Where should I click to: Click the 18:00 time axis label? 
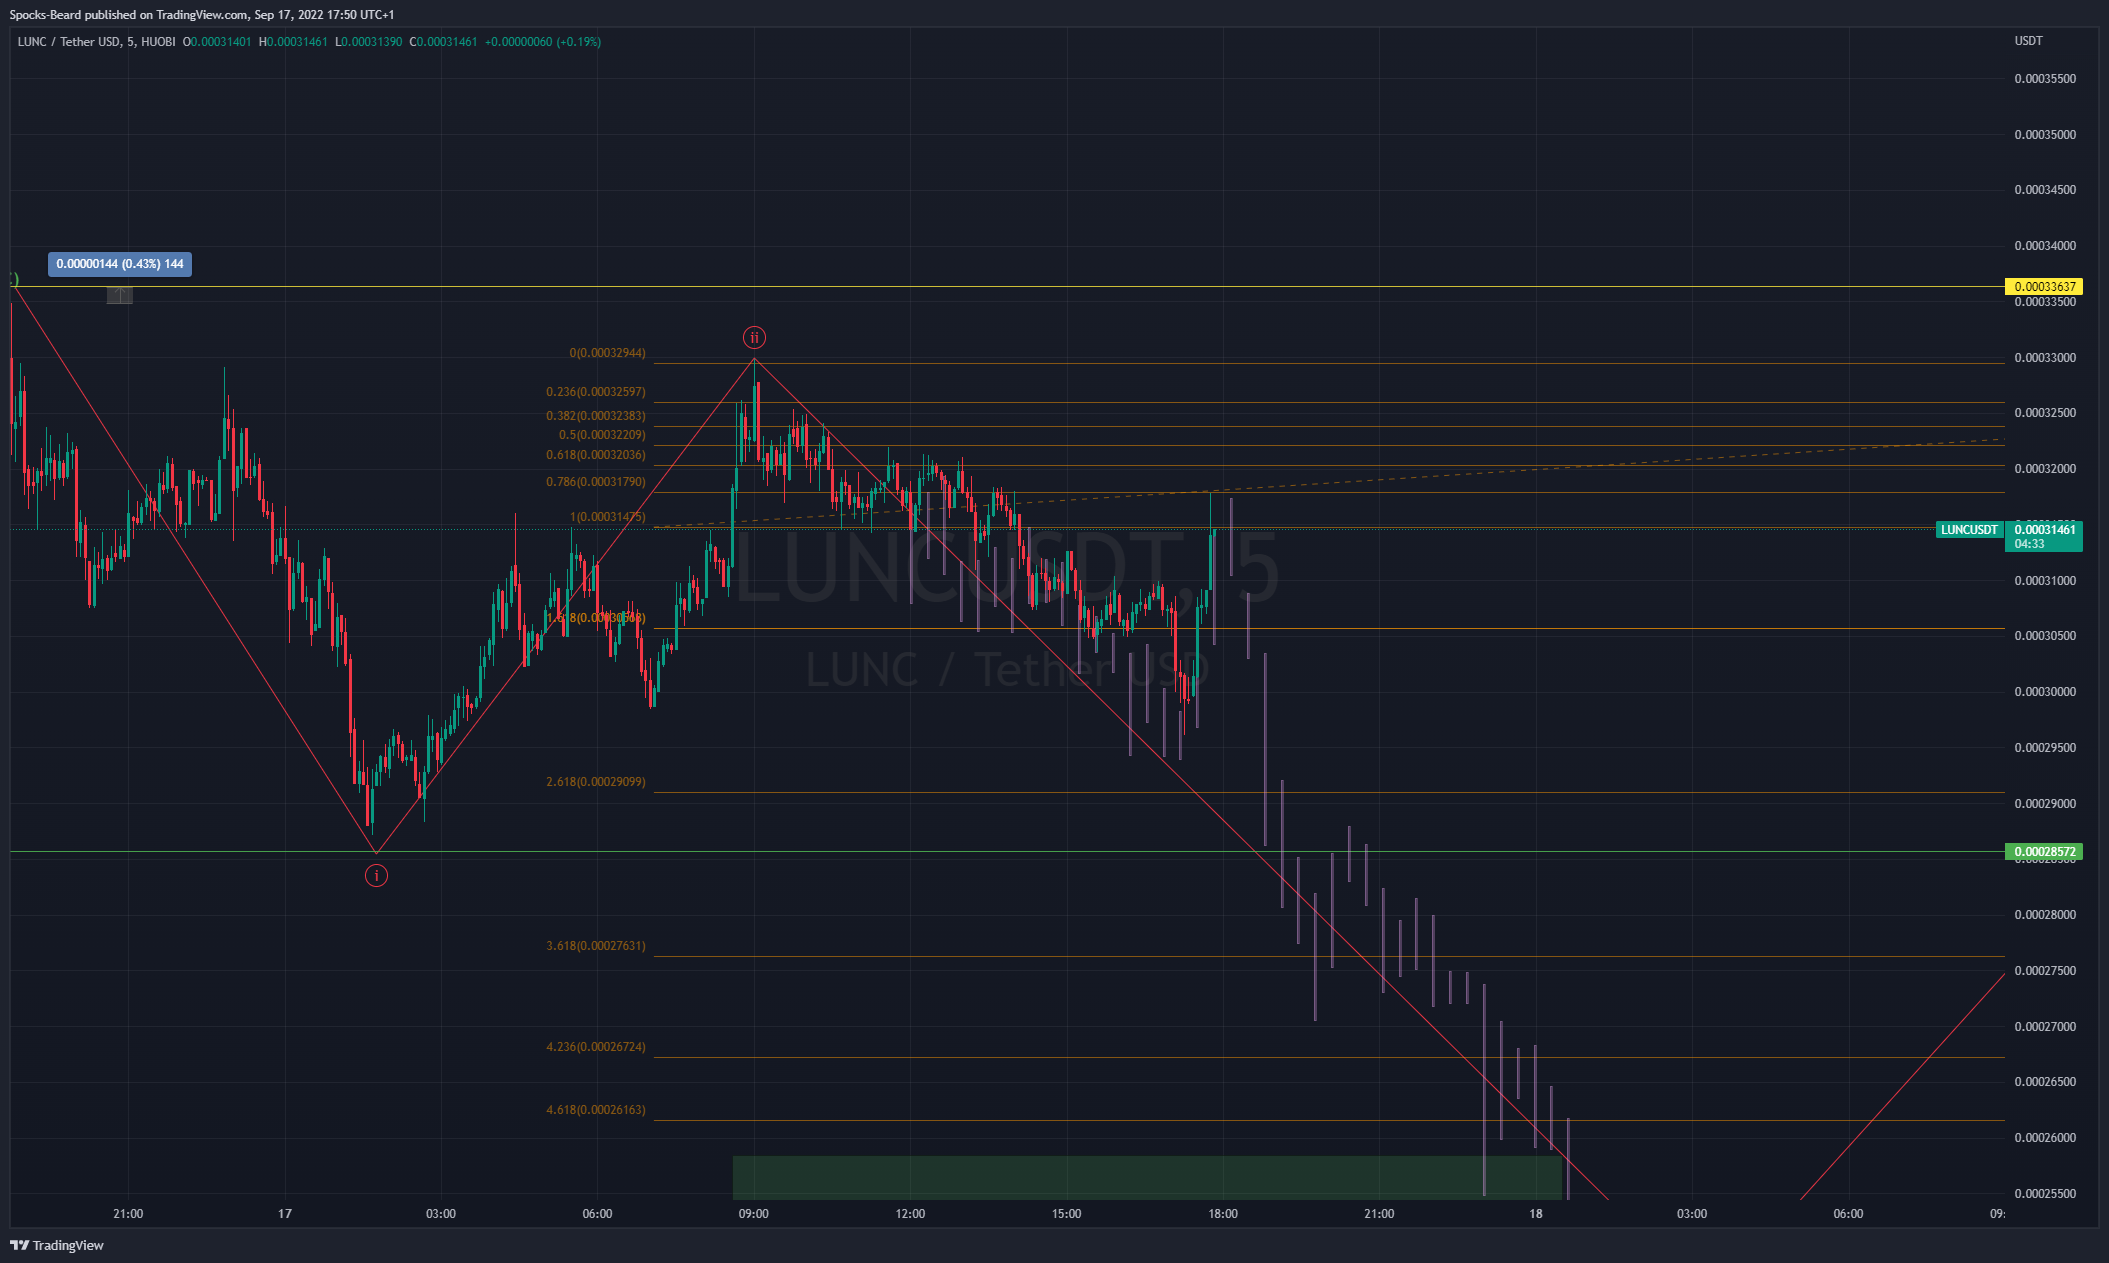coord(1223,1214)
